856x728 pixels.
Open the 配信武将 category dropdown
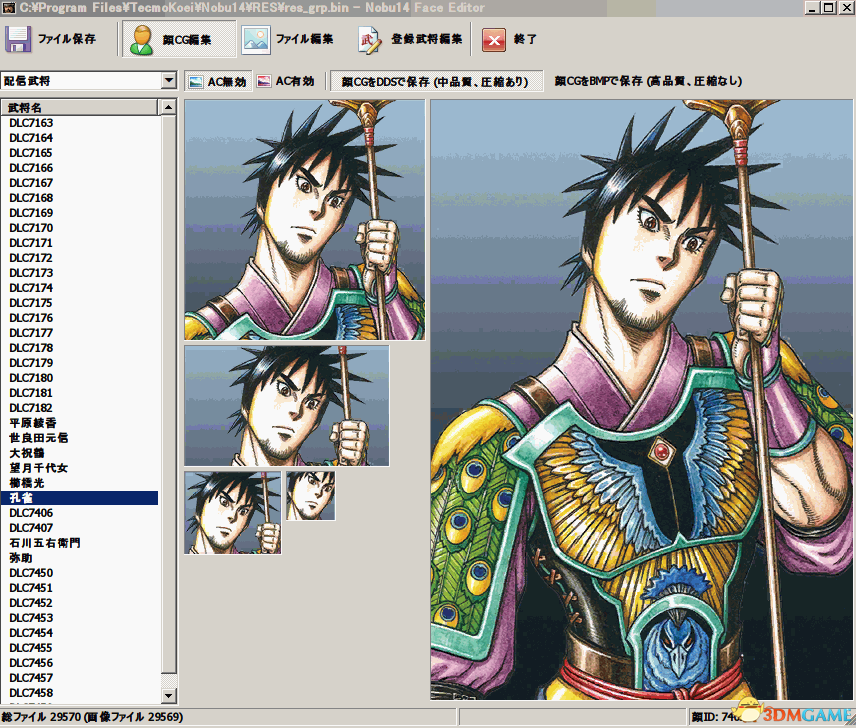[x=169, y=81]
